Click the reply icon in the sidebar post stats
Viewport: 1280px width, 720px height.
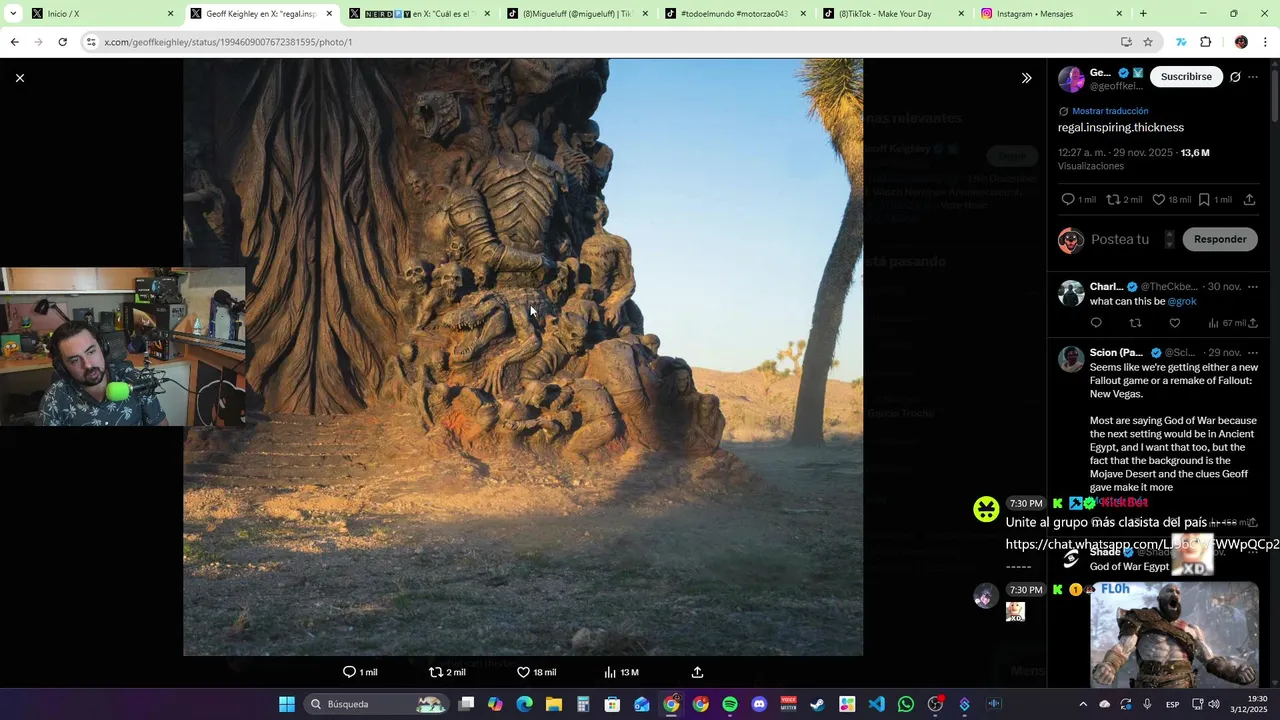(x=1068, y=199)
